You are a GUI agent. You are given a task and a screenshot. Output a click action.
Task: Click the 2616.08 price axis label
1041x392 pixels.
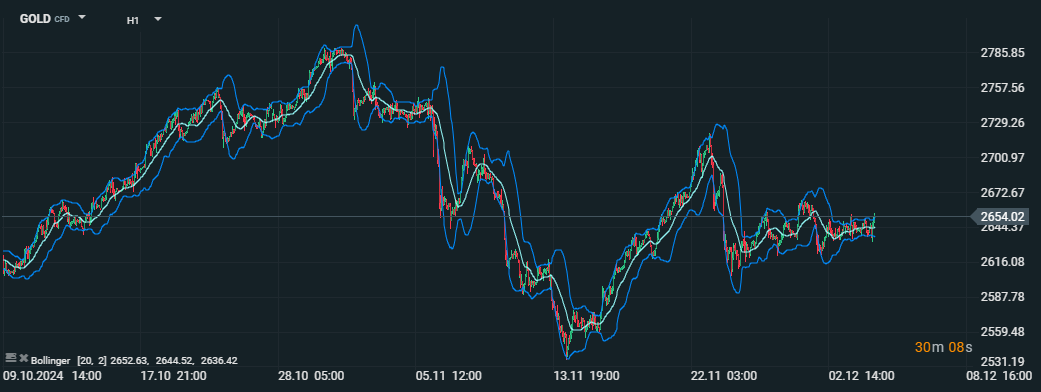(x=1002, y=262)
